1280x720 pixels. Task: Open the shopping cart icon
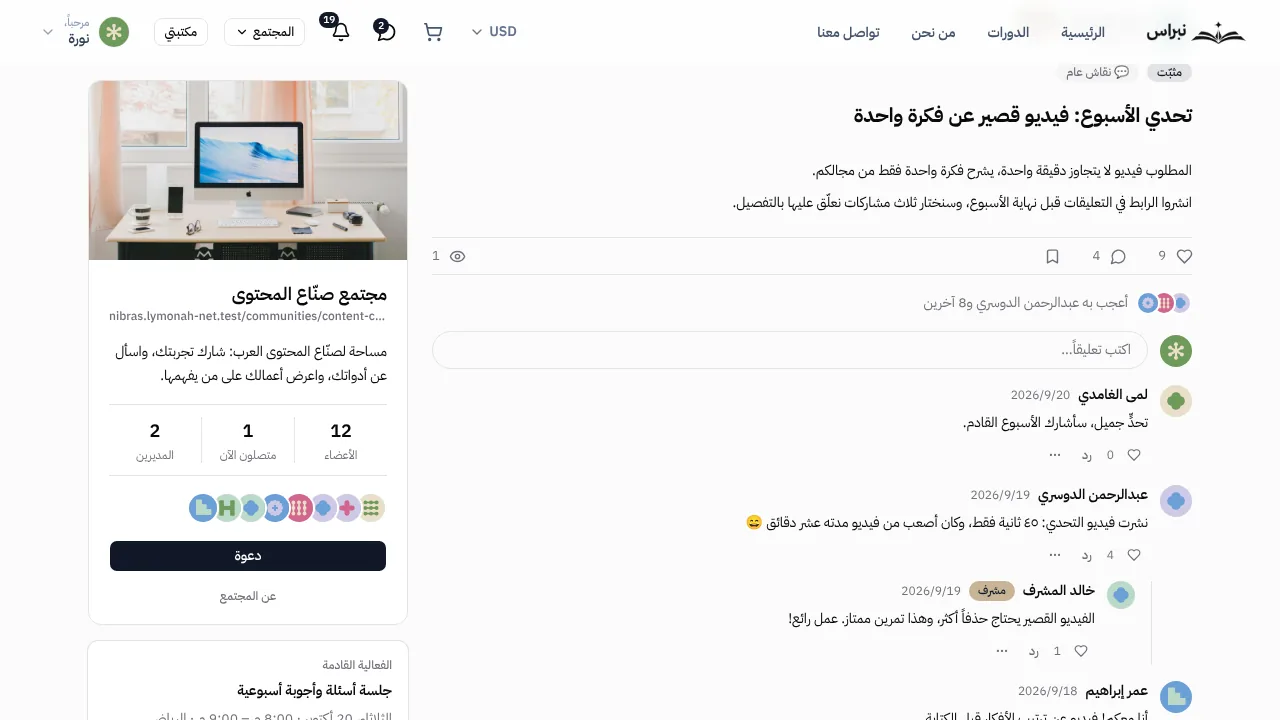tap(433, 32)
